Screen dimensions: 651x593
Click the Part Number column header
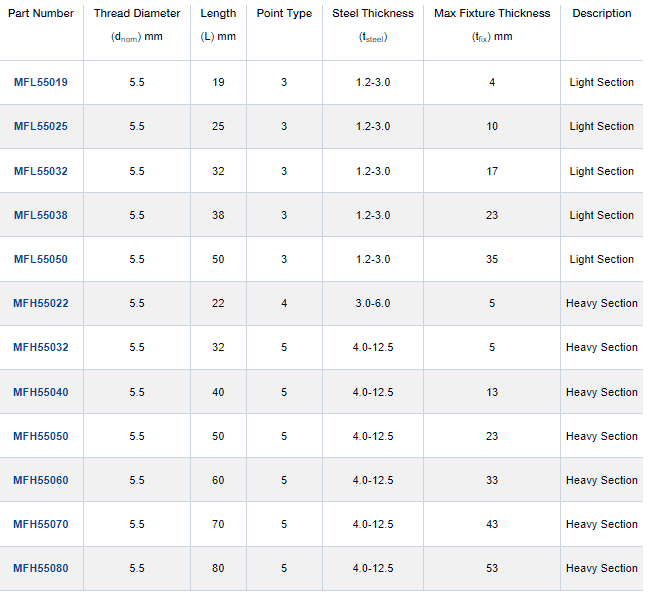tap(40, 14)
